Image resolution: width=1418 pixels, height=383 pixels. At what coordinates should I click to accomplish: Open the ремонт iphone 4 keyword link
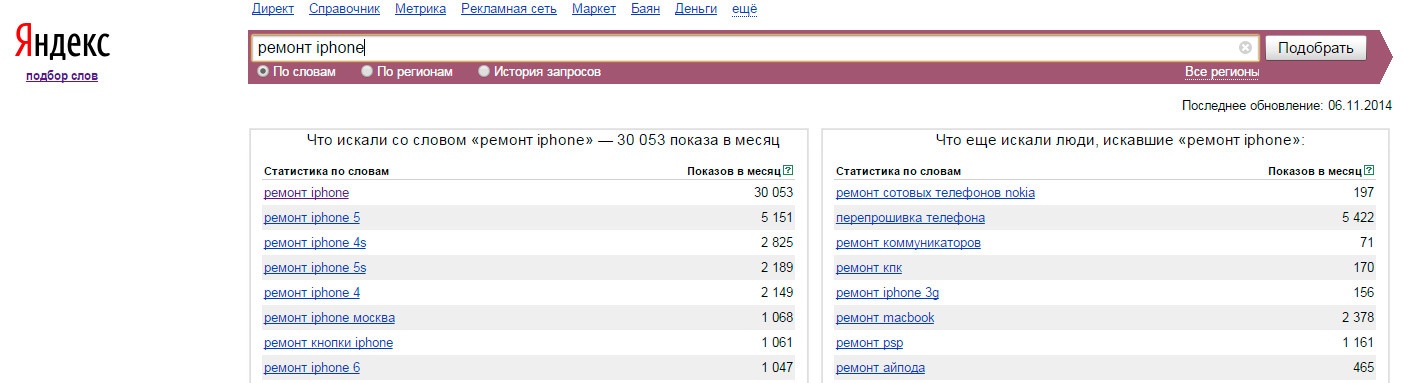pos(312,293)
